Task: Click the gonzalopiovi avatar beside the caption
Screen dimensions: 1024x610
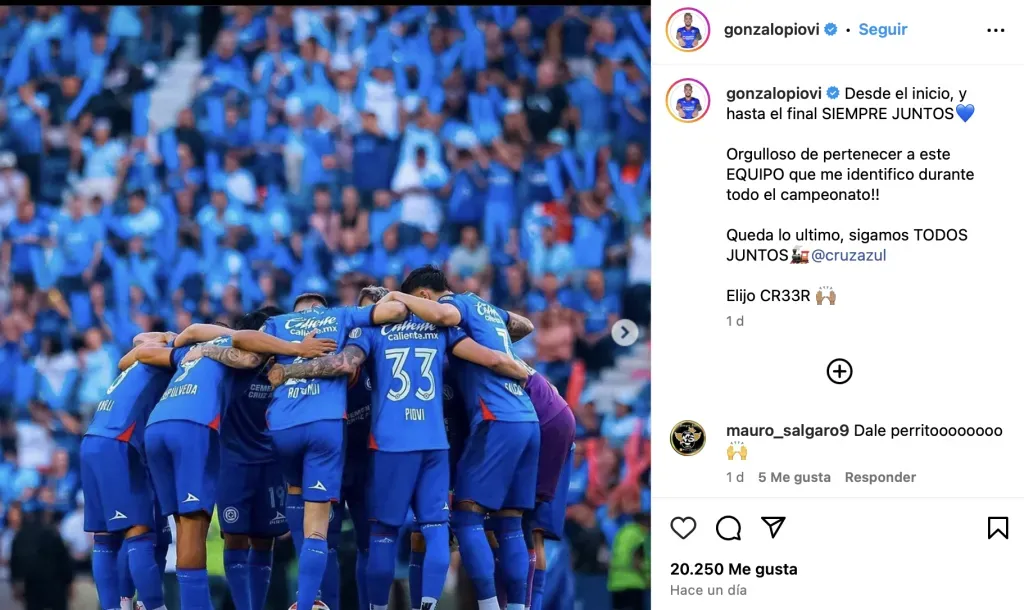Action: tap(688, 101)
